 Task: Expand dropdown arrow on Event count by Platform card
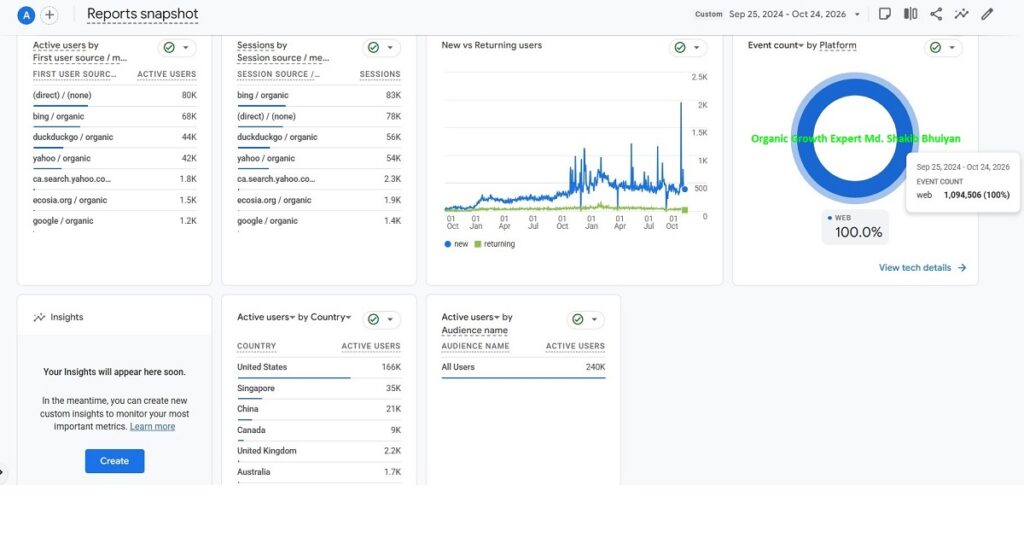[952, 48]
